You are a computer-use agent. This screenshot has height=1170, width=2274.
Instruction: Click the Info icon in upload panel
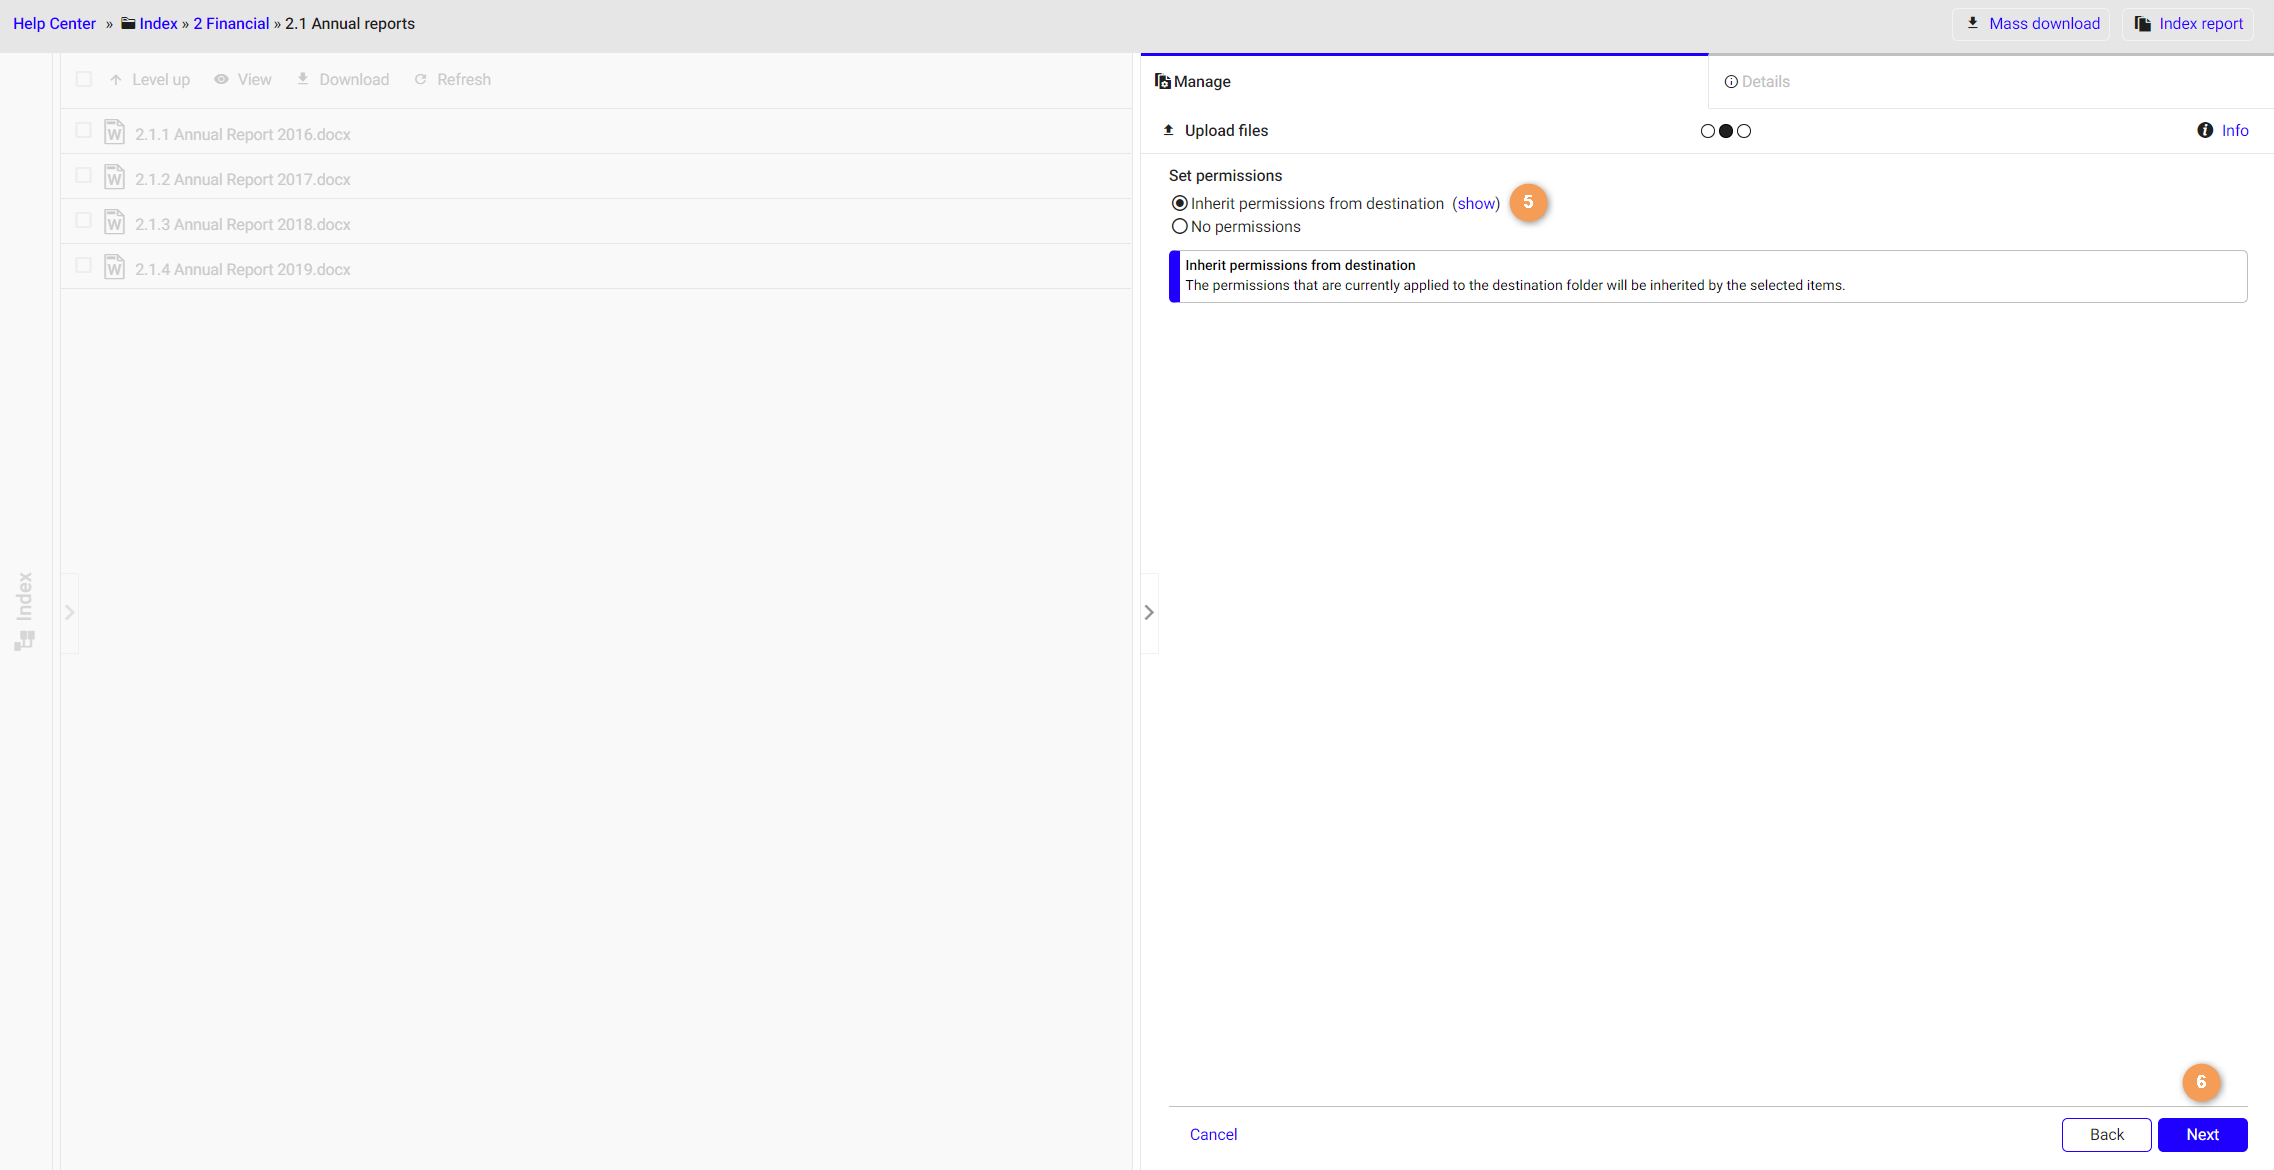2204,130
